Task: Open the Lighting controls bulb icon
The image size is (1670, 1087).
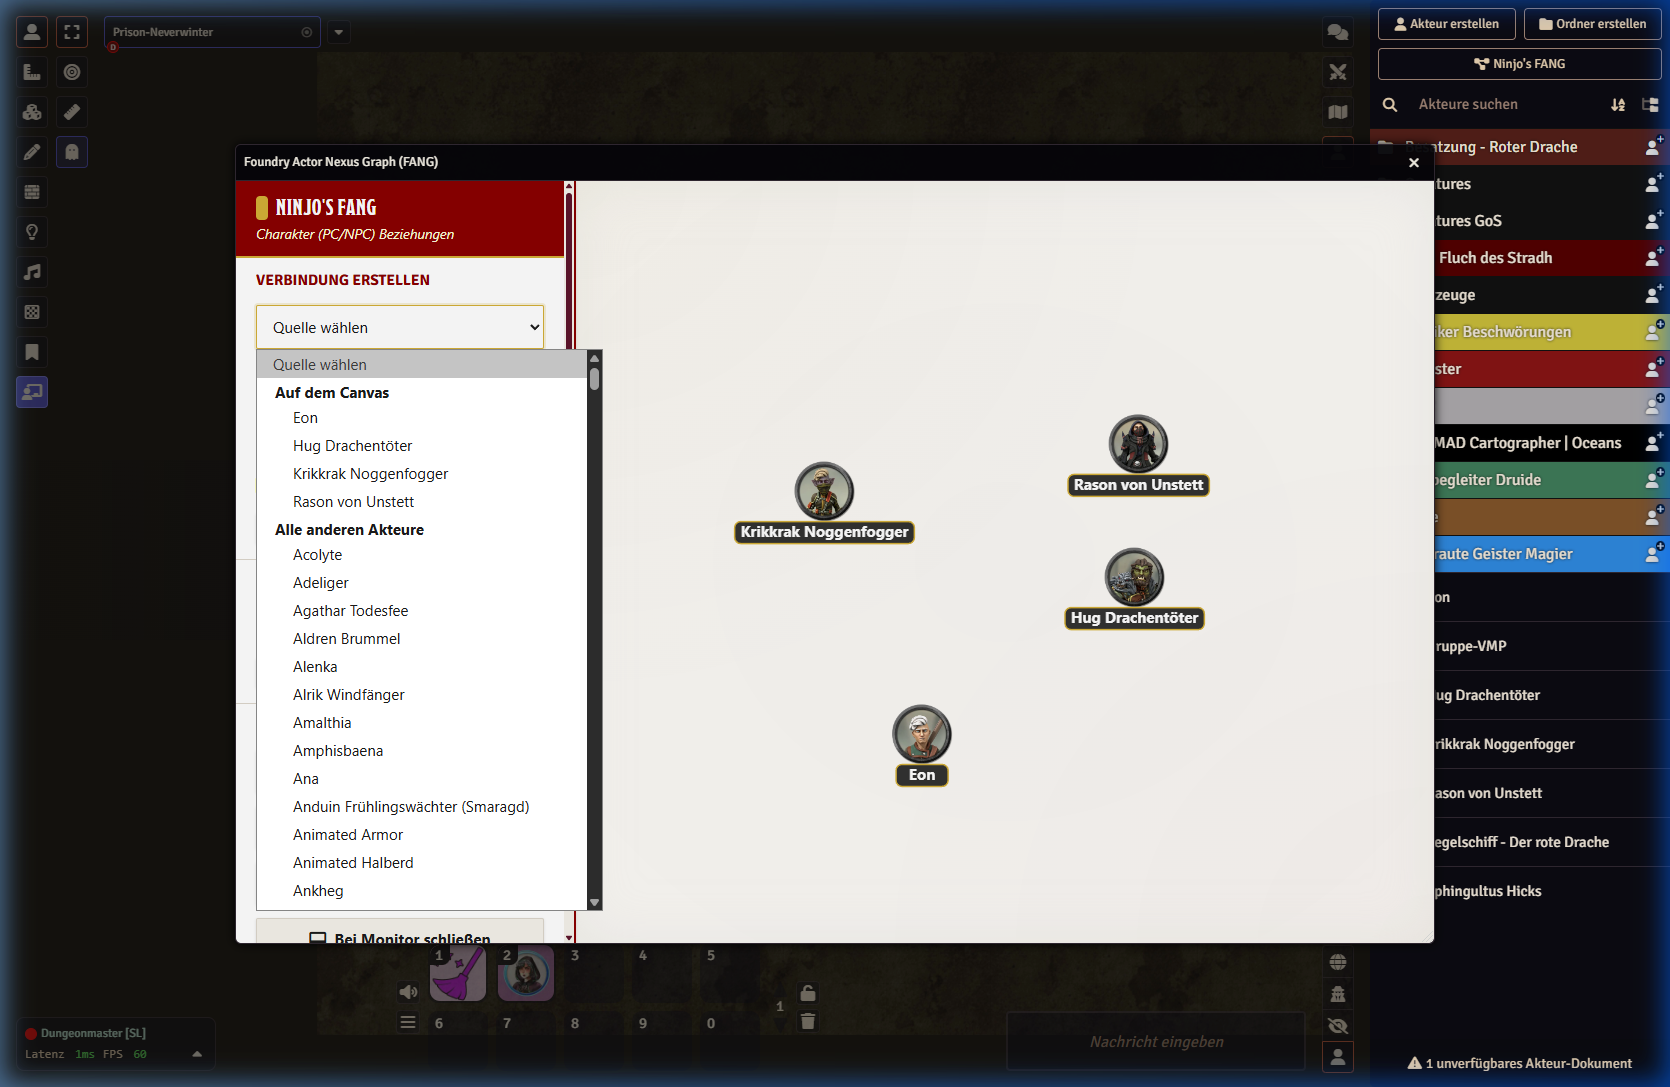Action: point(32,232)
